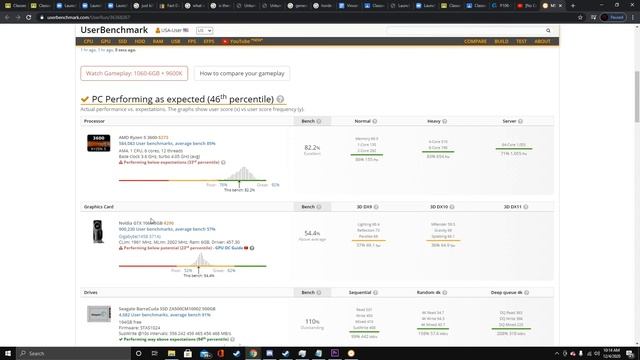This screenshot has width=640, height=360.
Task: Click the info icon next to Server
Action: coord(520,121)
